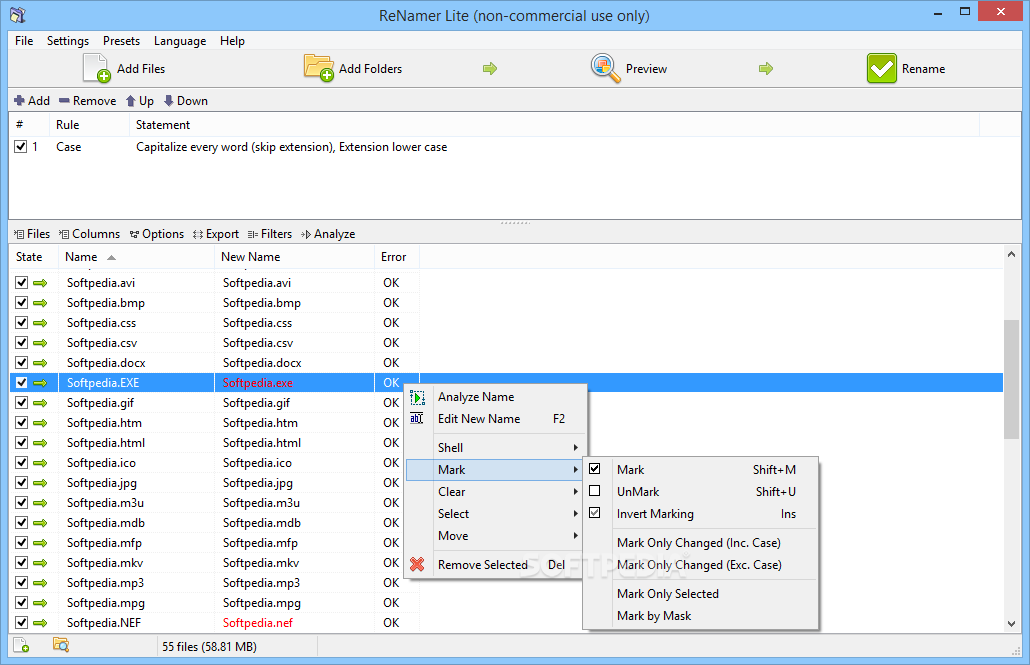Choose Mark Only Changed (Exc. Case)

[x=701, y=564]
